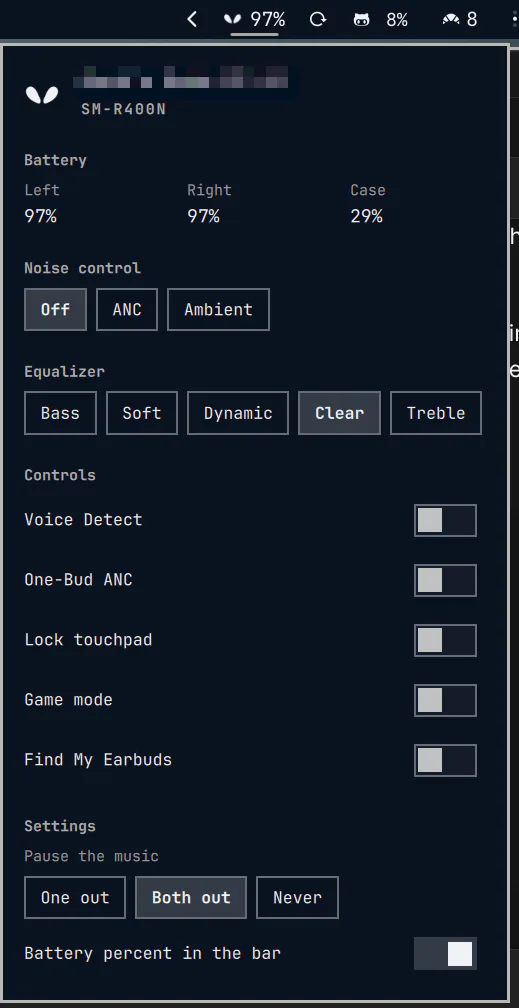Viewport: 519px width, 1008px height.
Task: Click the gauge icon in top bar
Action: click(x=451, y=20)
